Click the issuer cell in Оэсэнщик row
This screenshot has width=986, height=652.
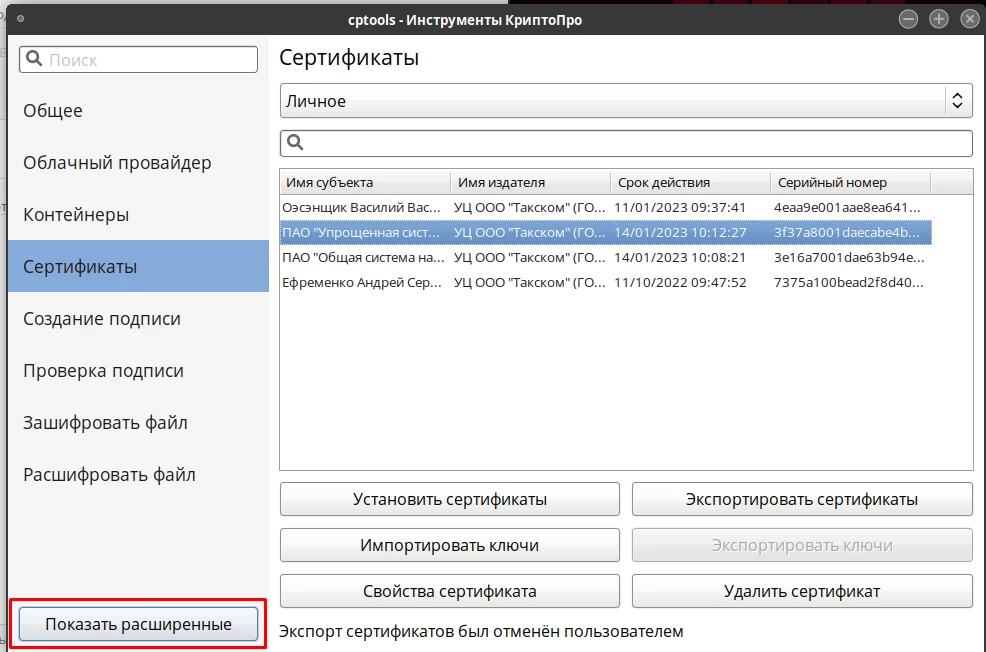click(529, 207)
